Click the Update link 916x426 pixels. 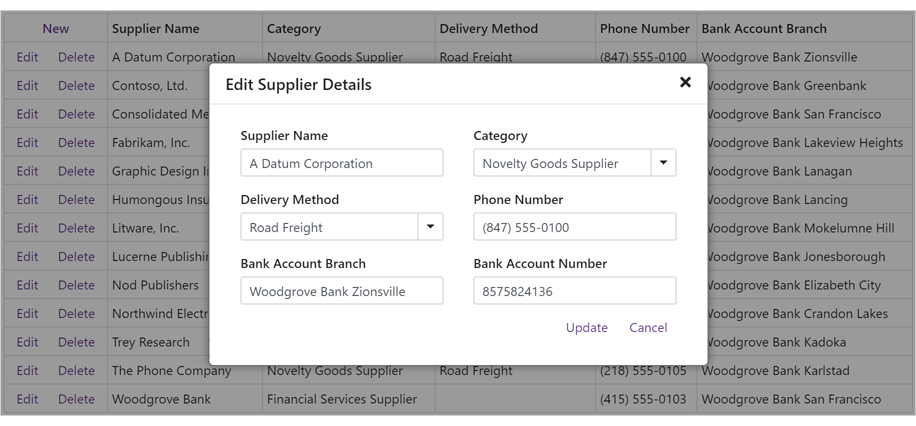[x=586, y=328]
